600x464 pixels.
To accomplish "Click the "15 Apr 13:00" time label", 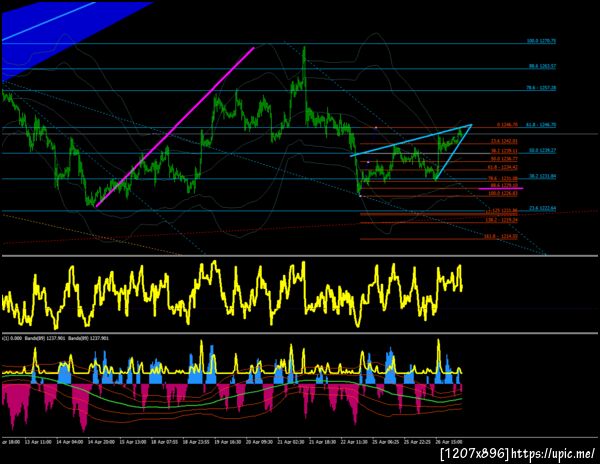I will [x=133, y=442].
